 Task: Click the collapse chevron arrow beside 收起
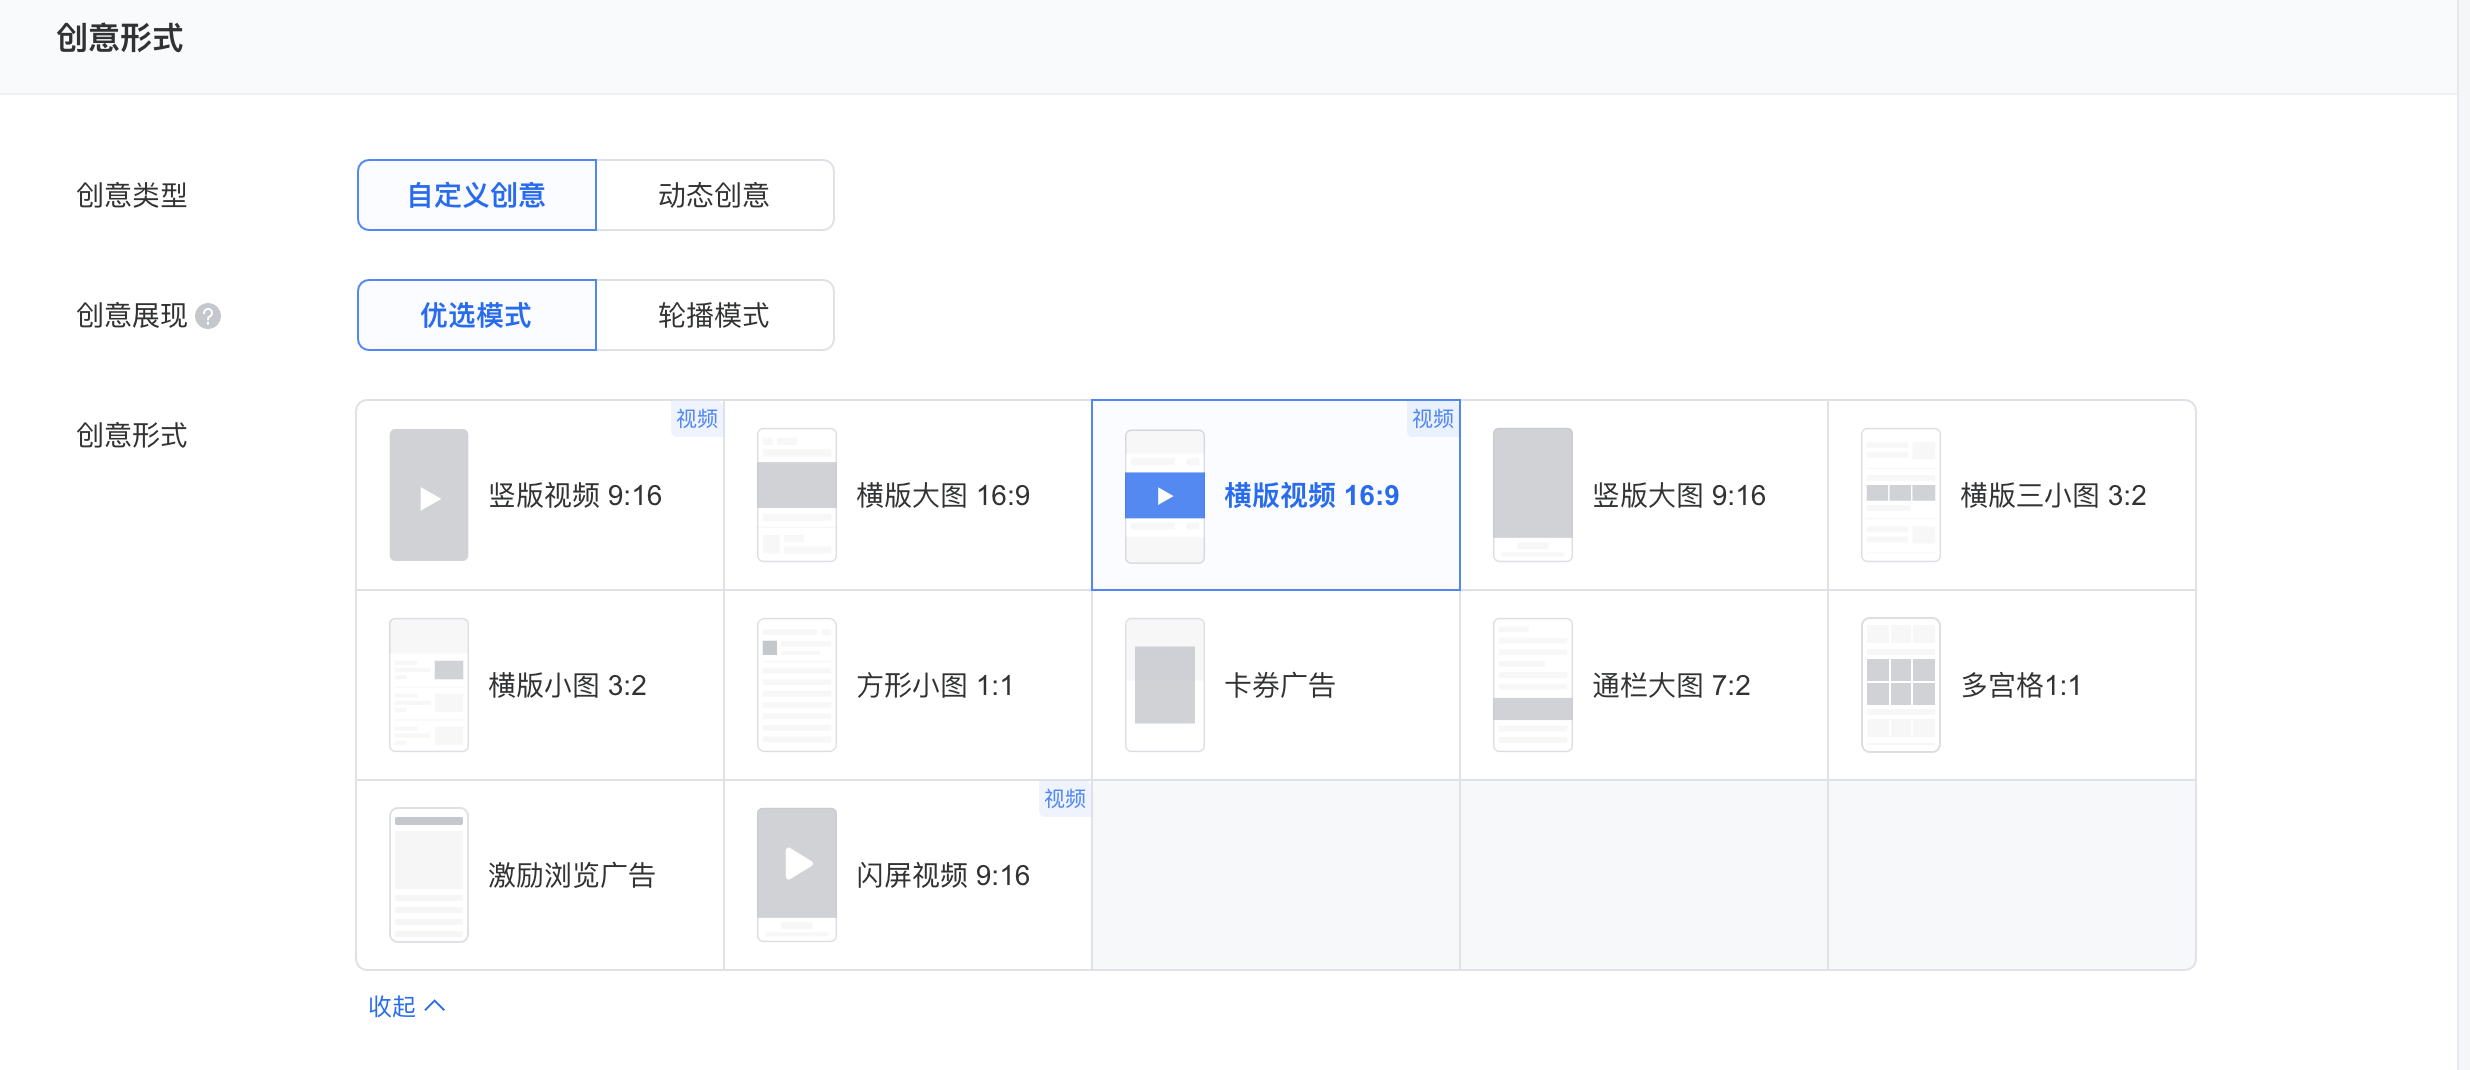(435, 1006)
